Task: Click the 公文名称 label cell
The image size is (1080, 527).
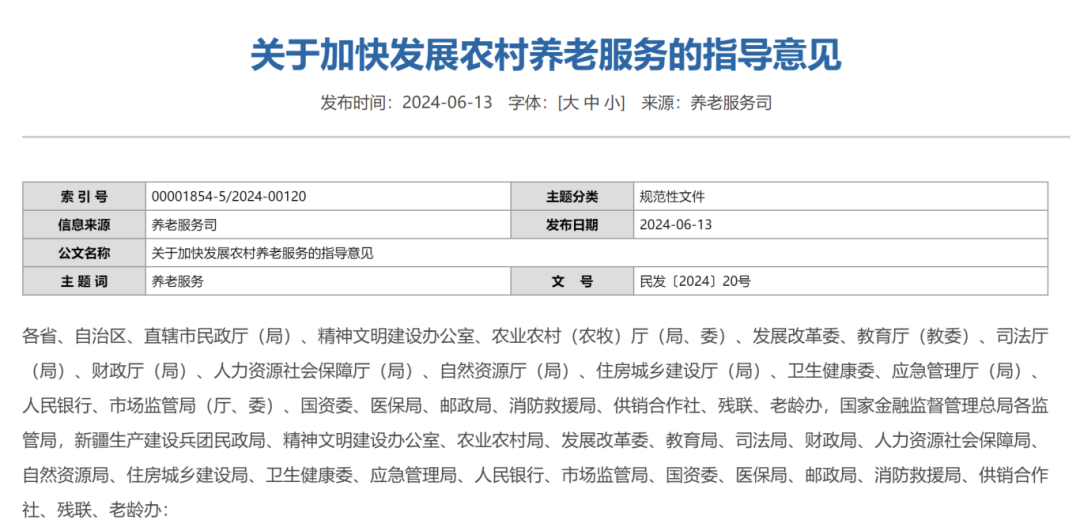Action: click(x=84, y=253)
